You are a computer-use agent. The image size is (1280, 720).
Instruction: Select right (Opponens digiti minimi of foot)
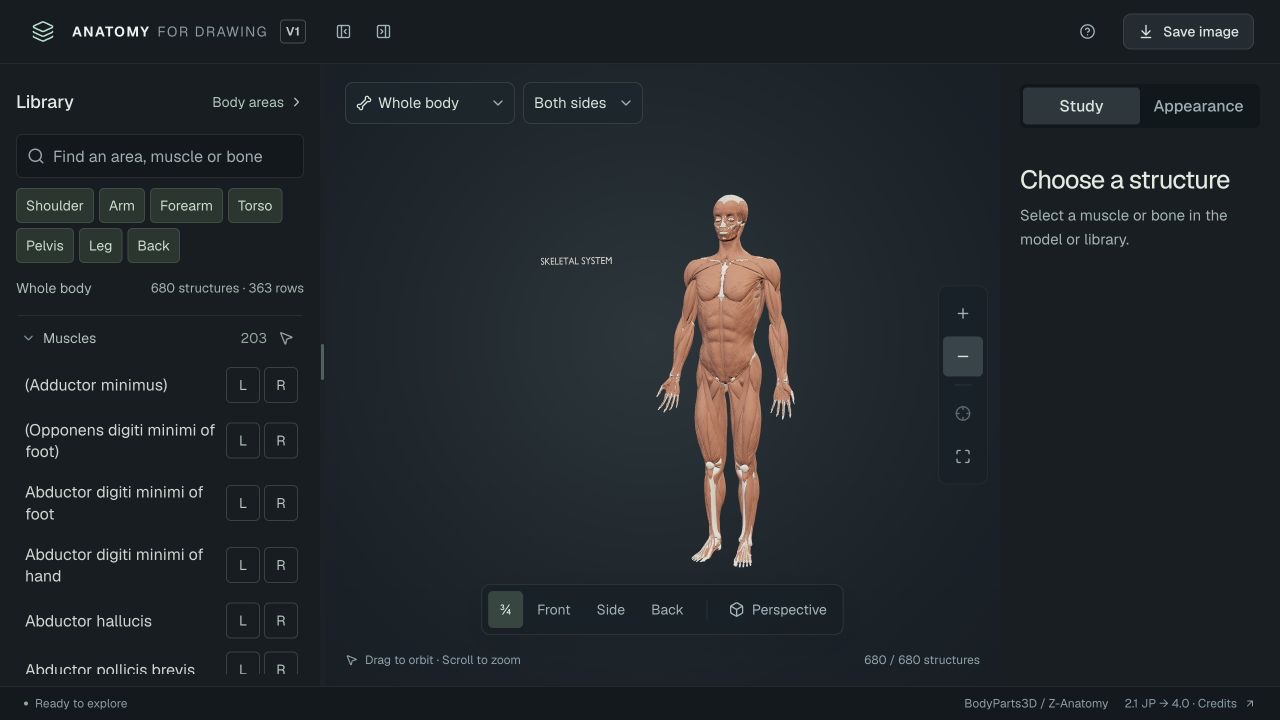[x=281, y=441]
